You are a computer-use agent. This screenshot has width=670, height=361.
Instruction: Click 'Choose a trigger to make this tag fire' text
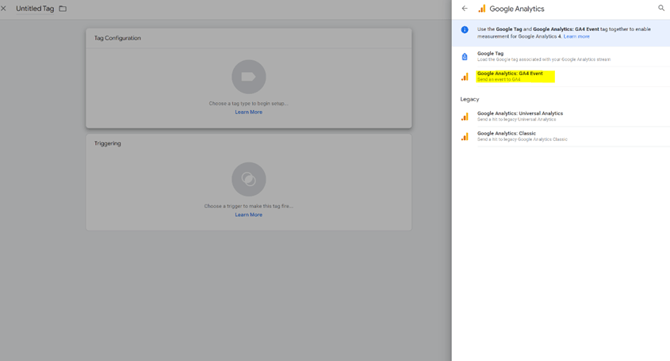(249, 206)
